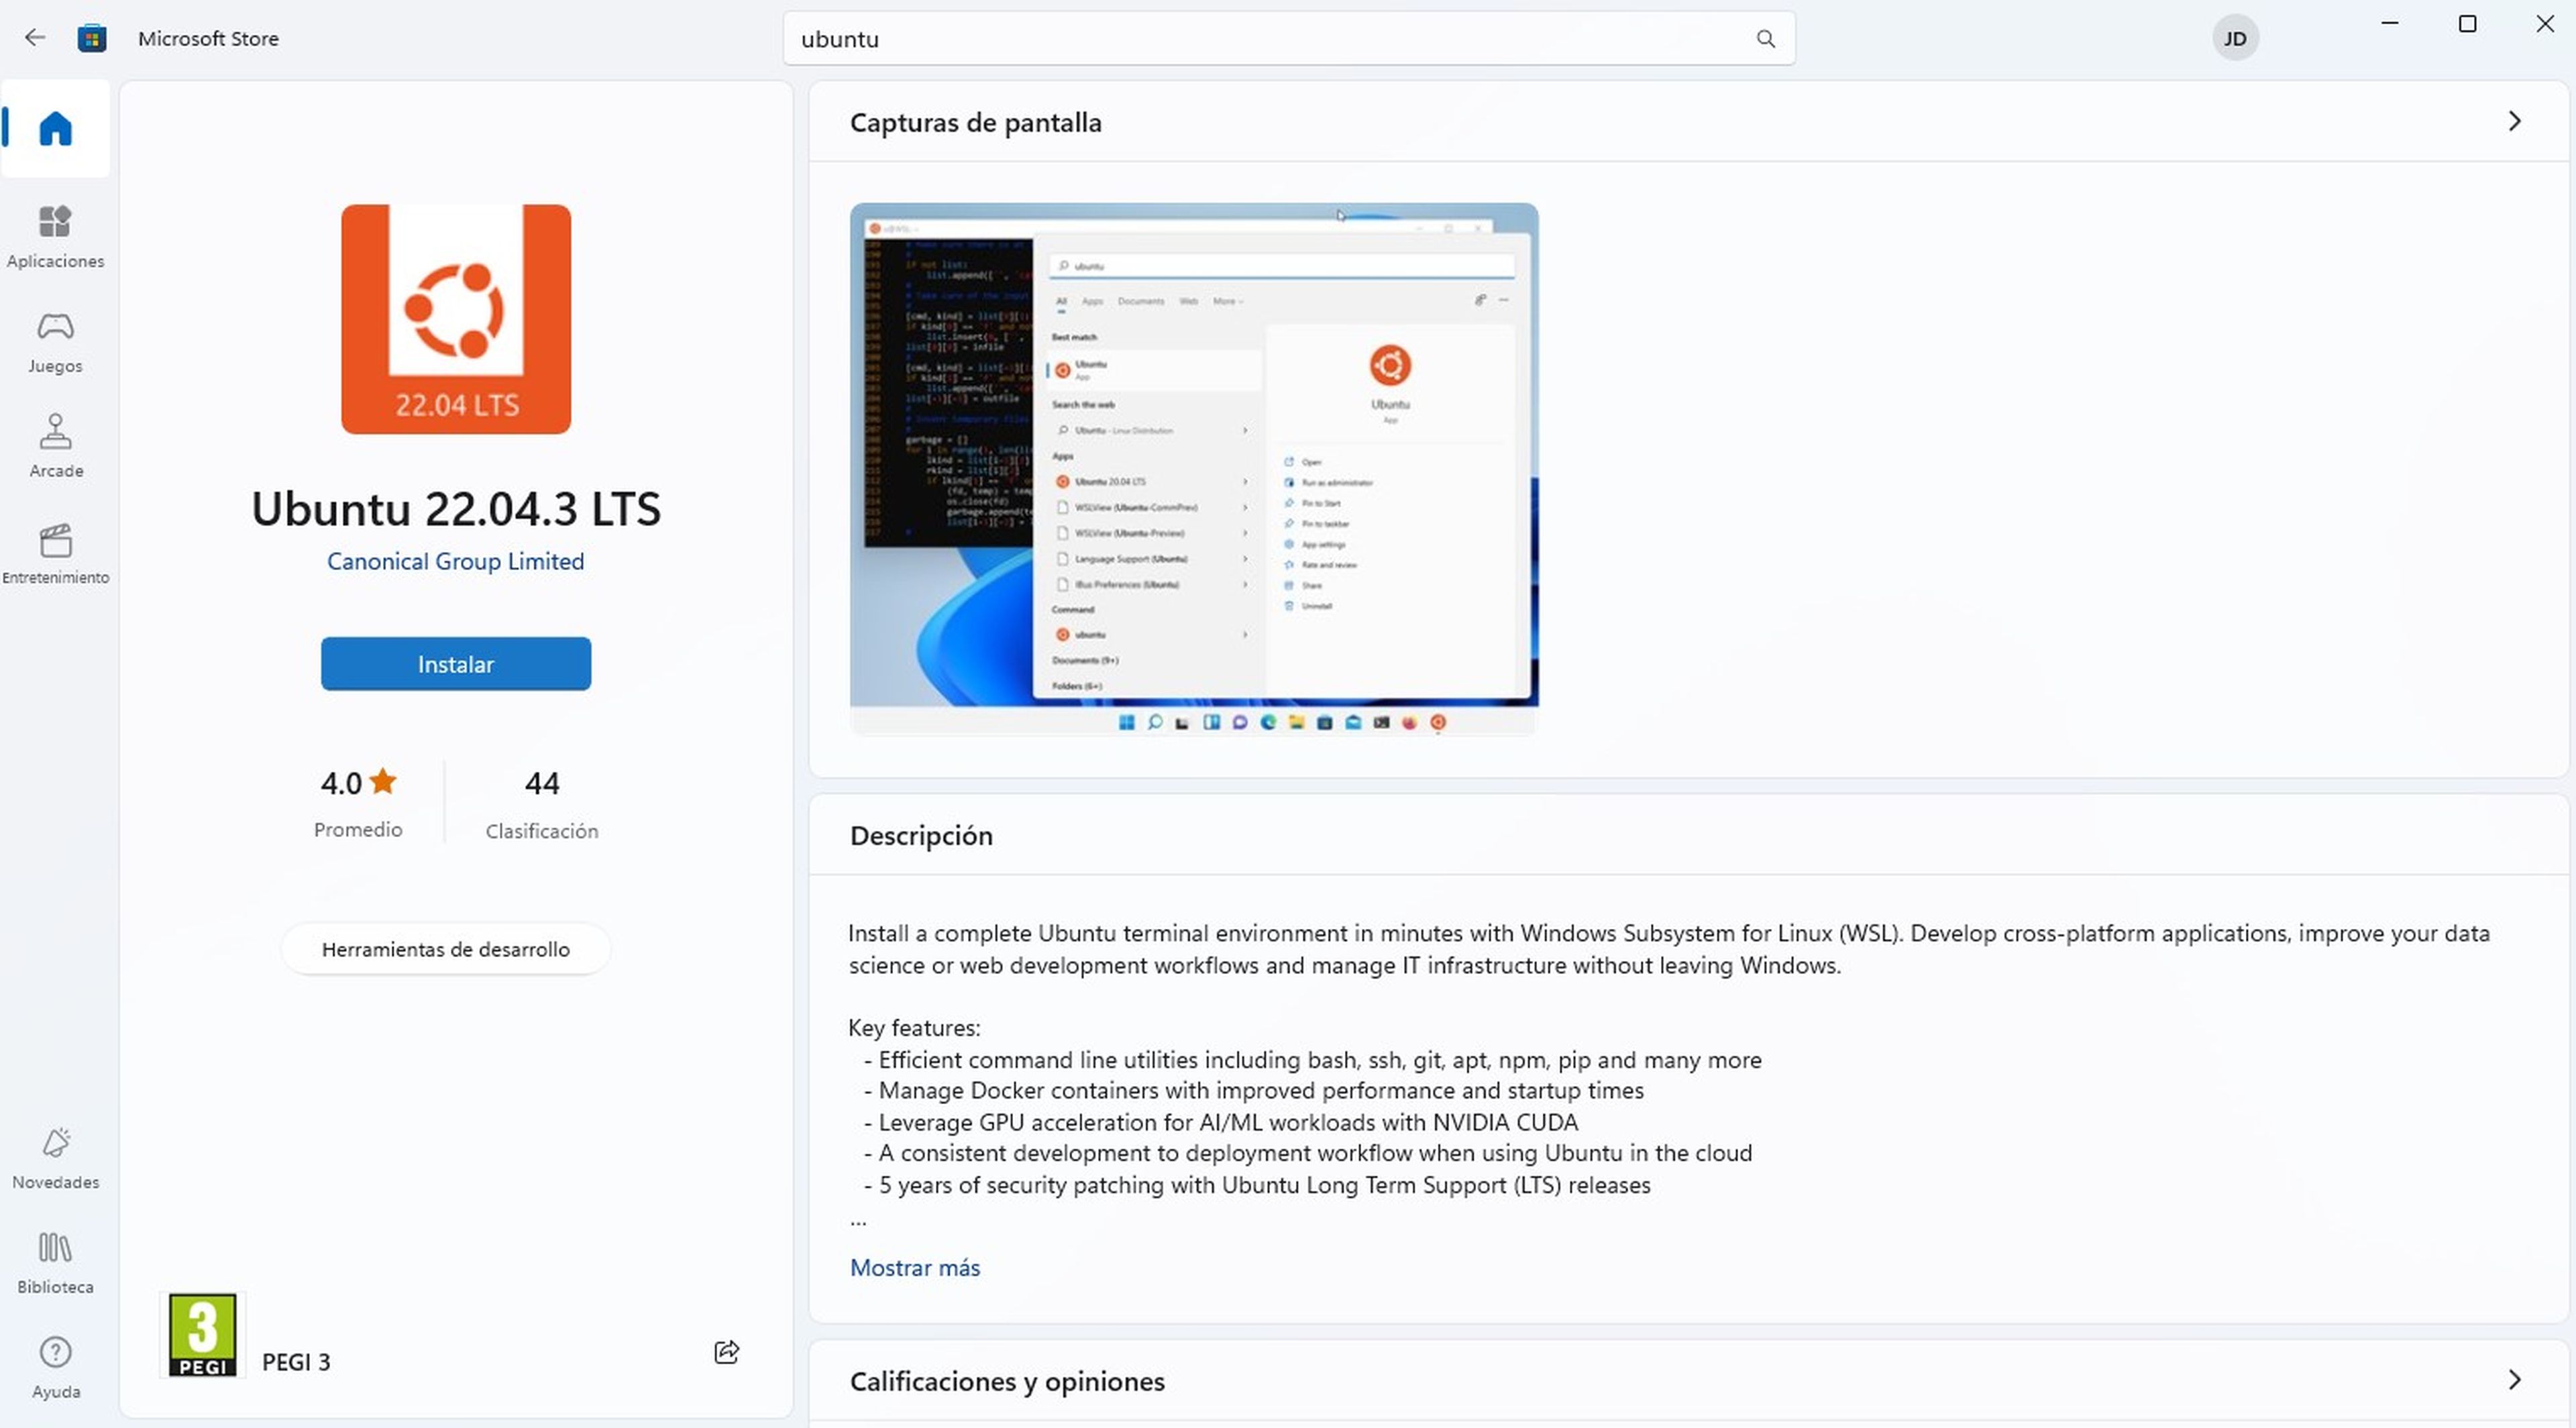Screen dimensions: 2576x1428
Task: Click the PEGI 3 label text
Action: point(296,1362)
